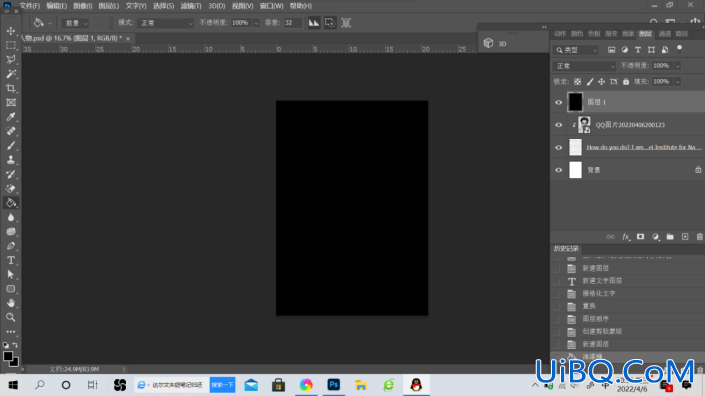Toggle layer filtering switch

(x=679, y=49)
